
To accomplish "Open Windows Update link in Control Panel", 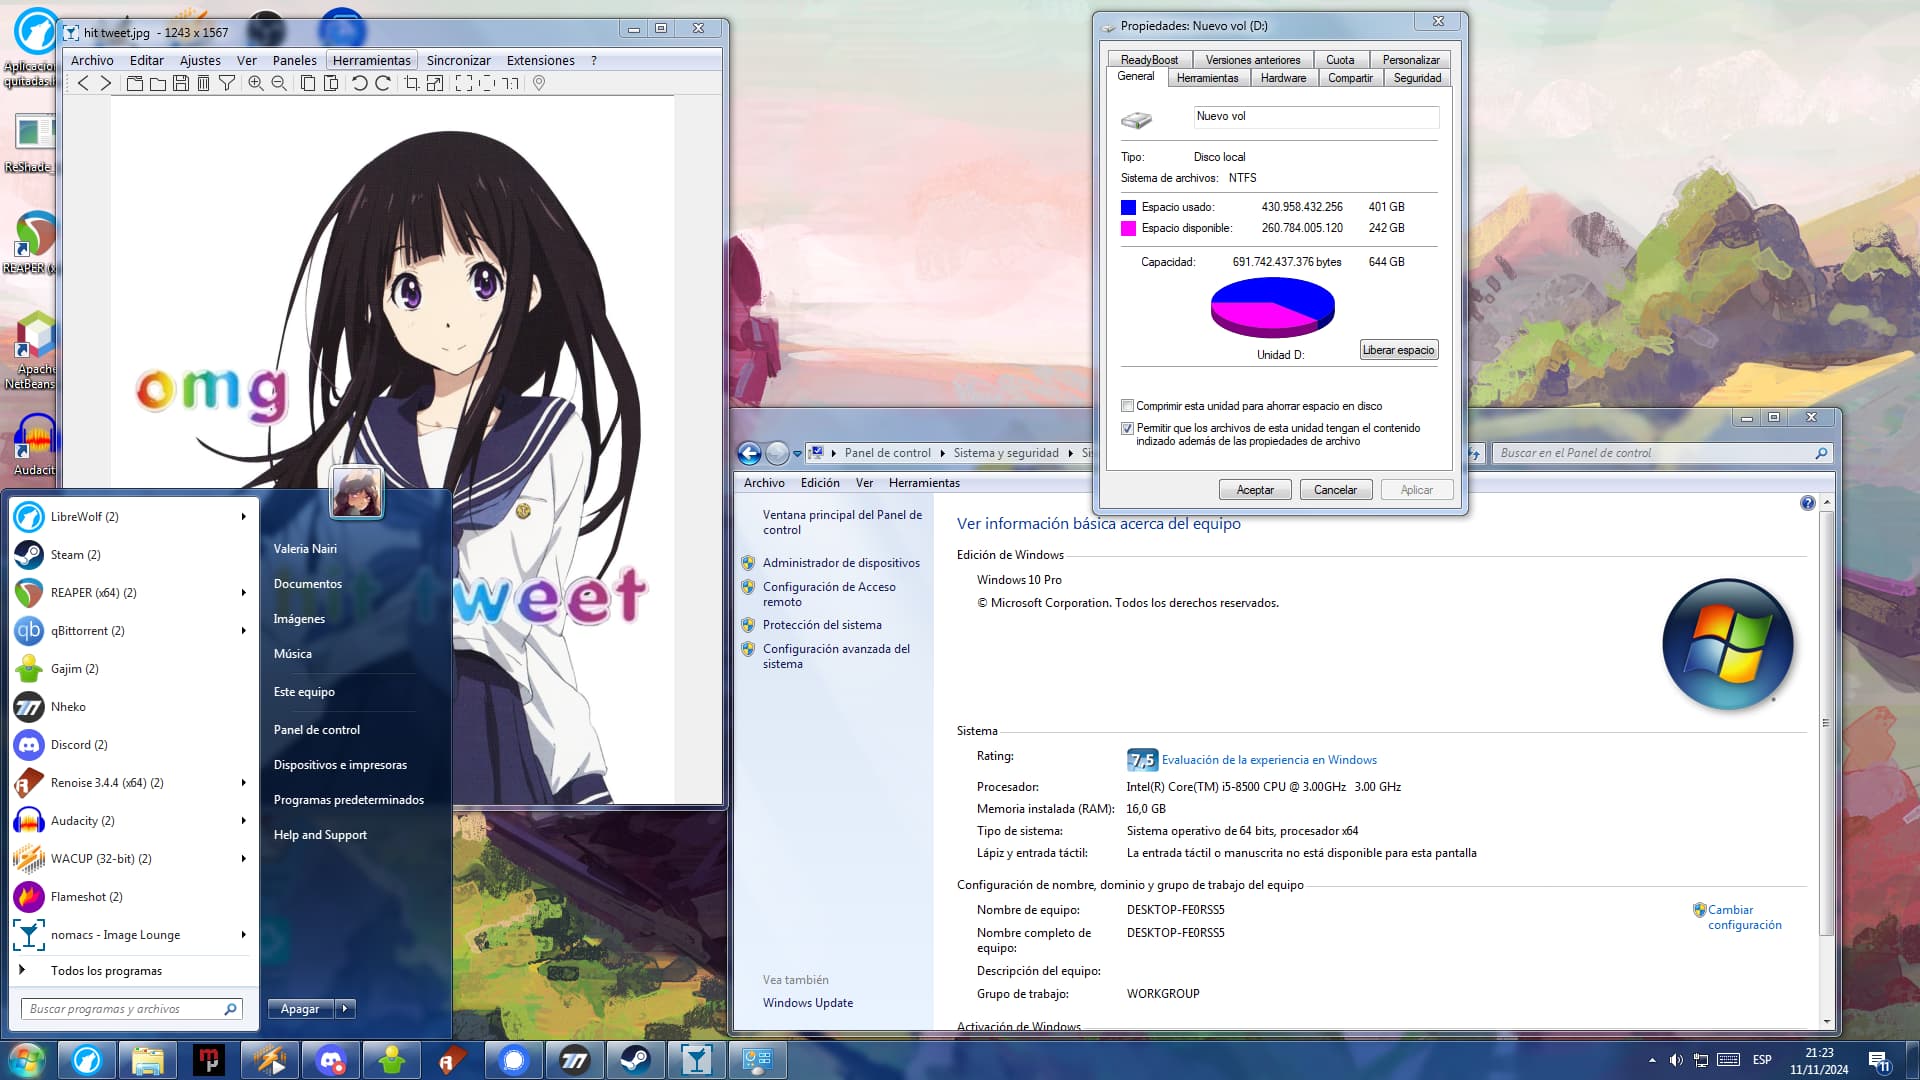I will click(807, 1003).
